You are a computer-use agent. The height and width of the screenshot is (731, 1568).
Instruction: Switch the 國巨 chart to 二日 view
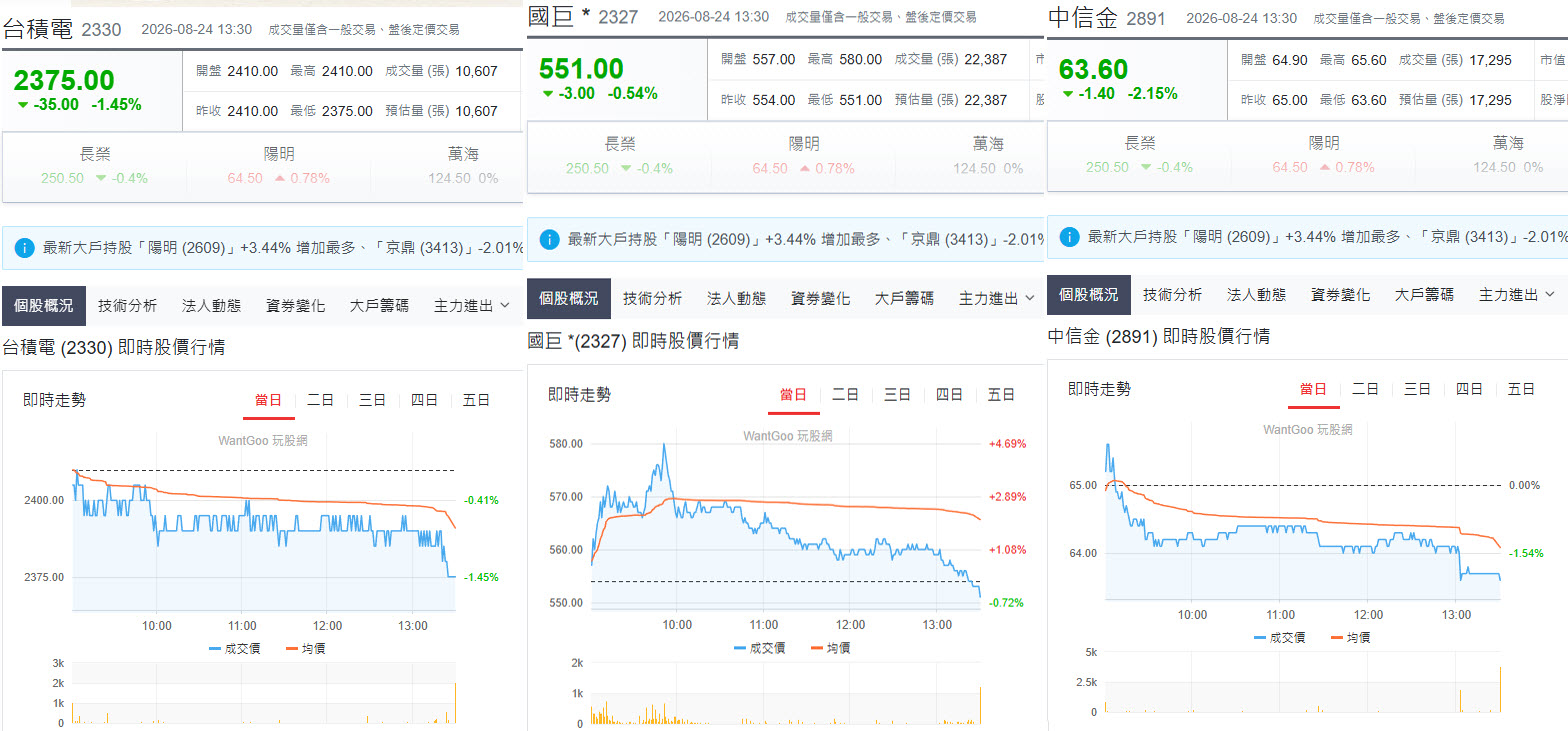click(x=846, y=395)
